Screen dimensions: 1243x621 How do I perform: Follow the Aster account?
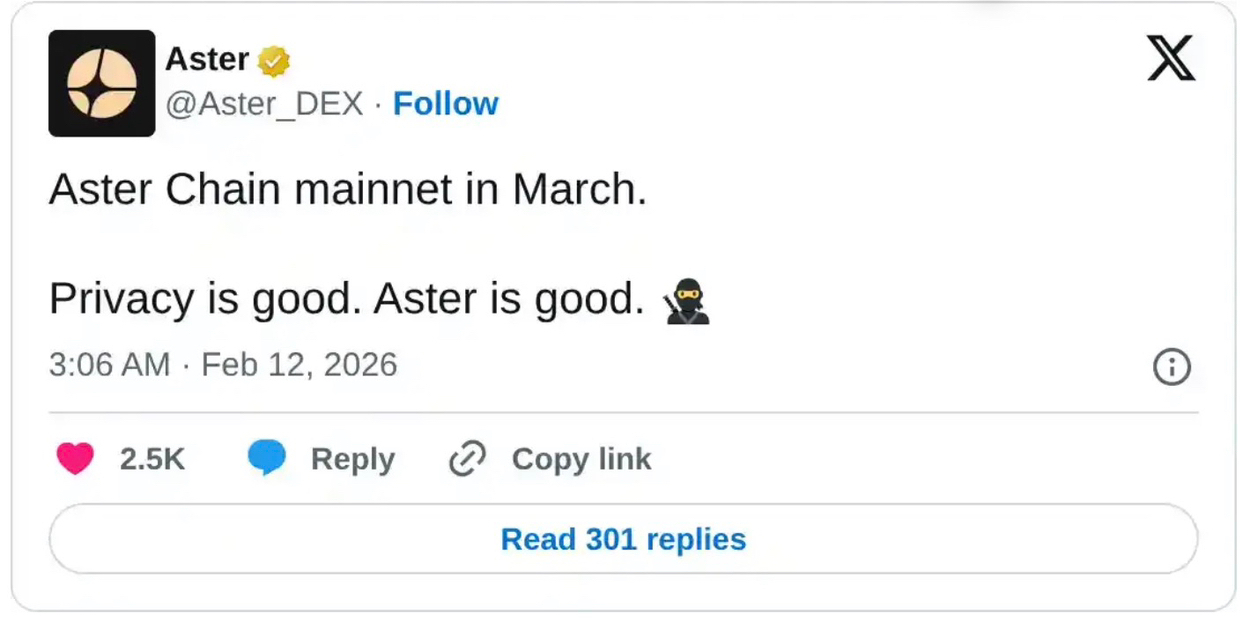[445, 104]
